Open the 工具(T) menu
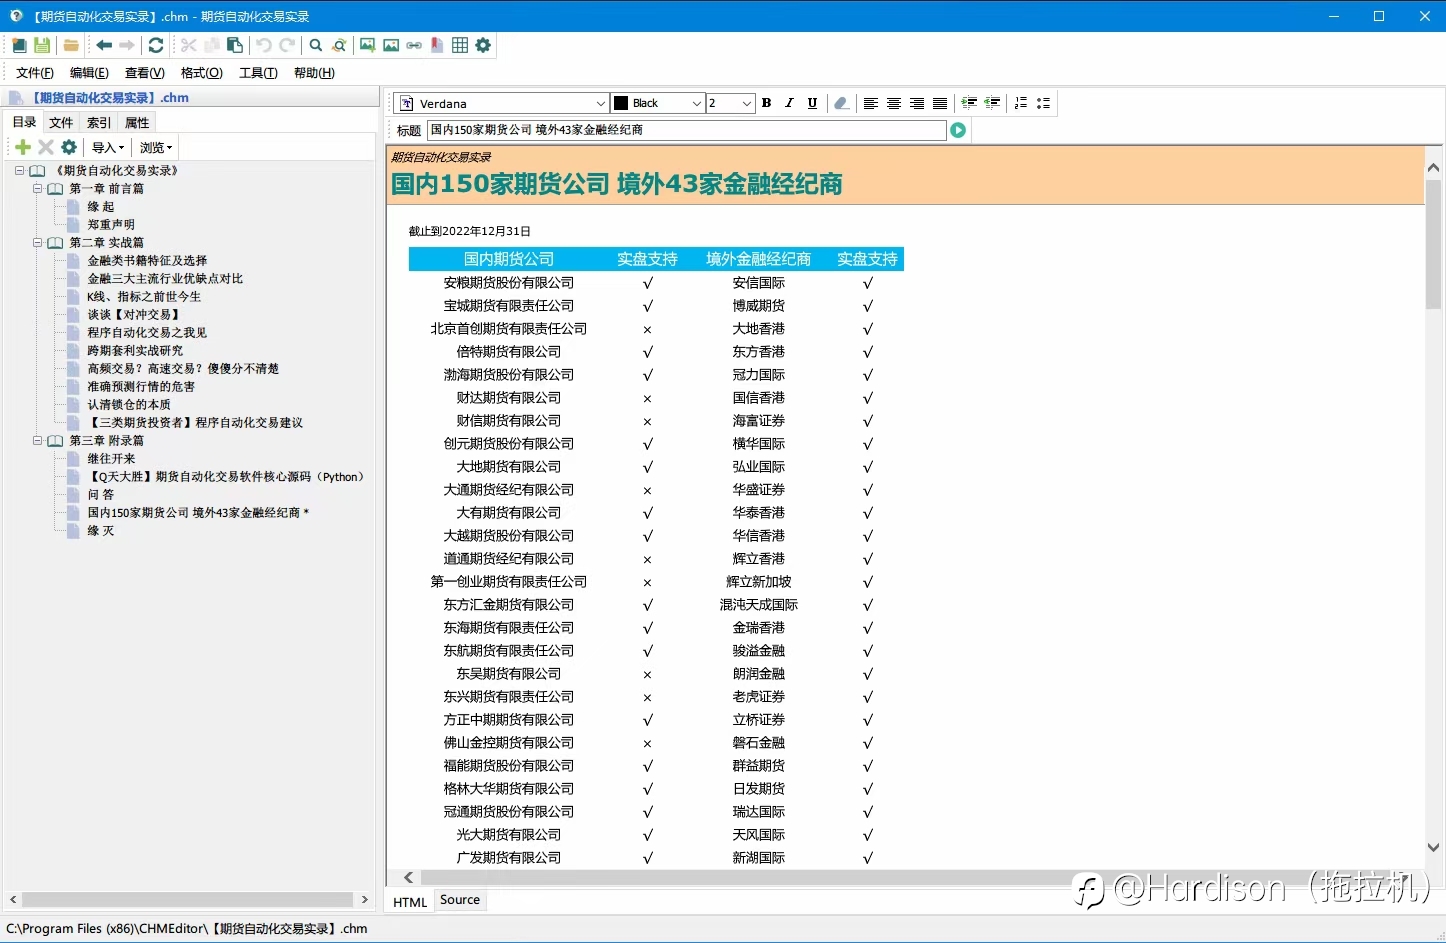 258,73
